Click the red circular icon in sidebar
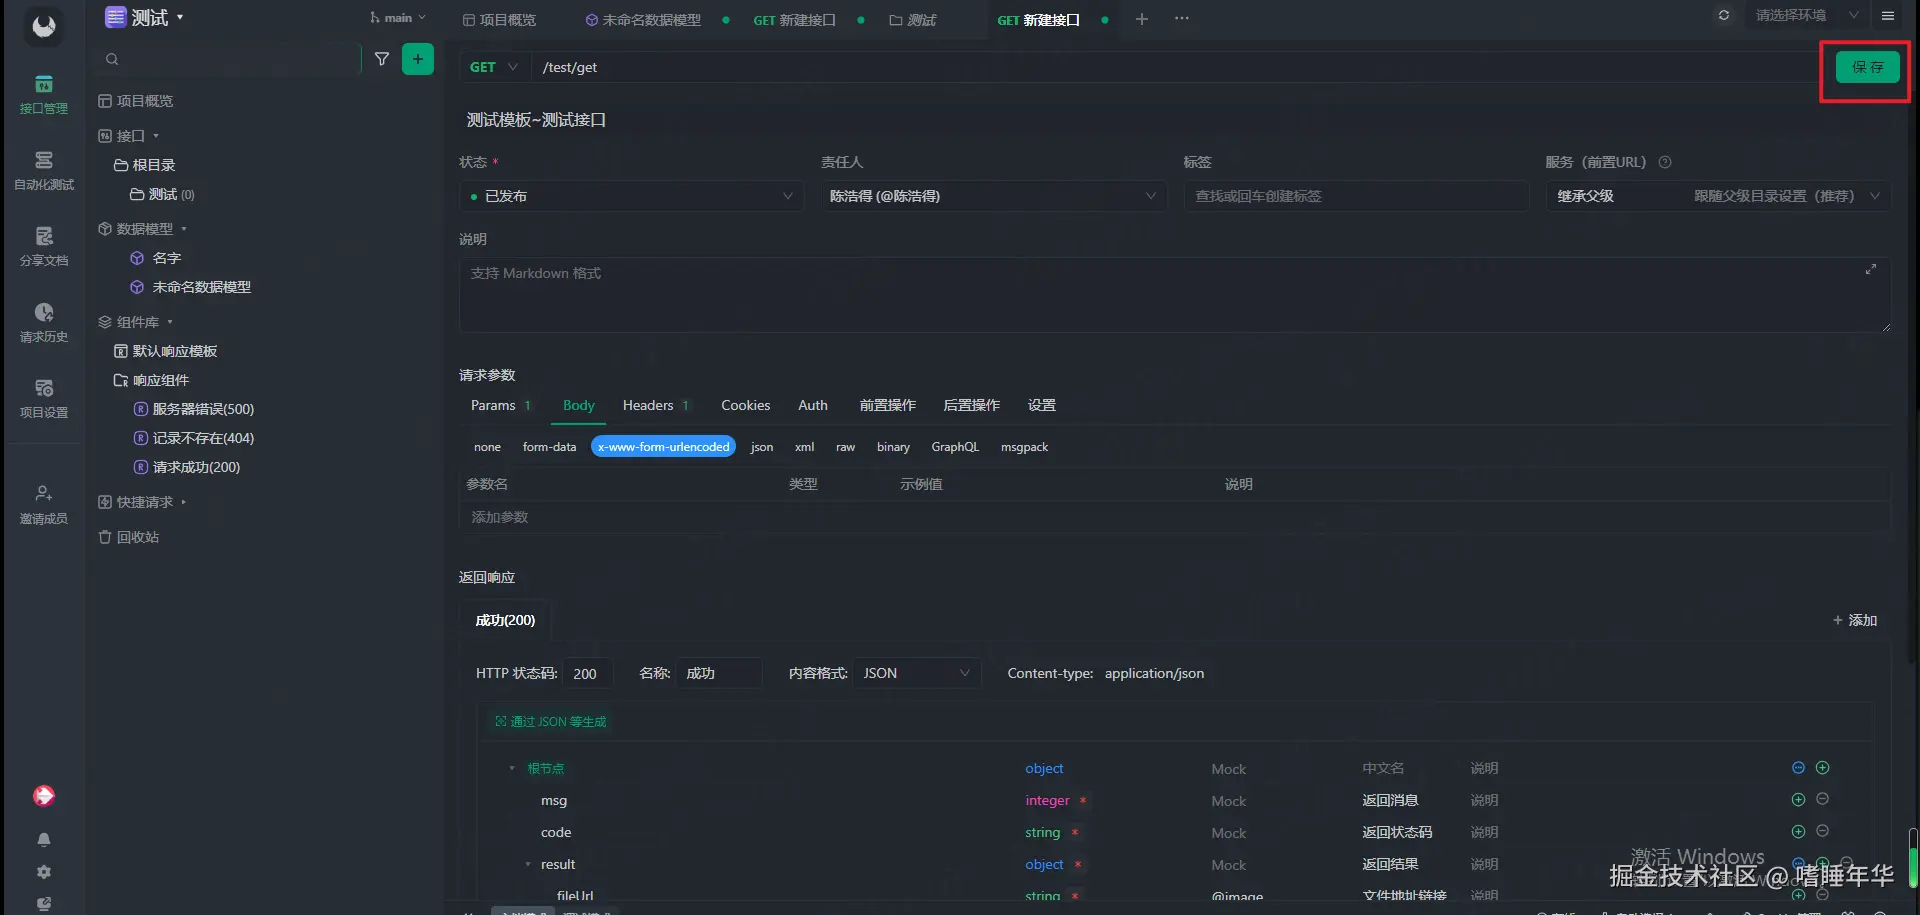This screenshot has height=915, width=1920. (44, 796)
